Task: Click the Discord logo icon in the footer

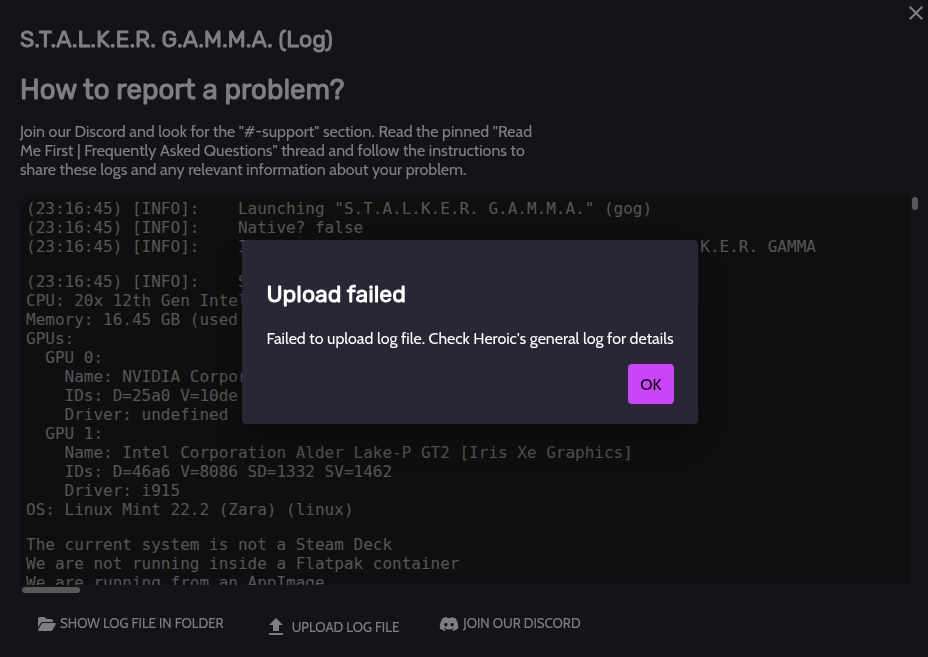Action: click(x=449, y=623)
